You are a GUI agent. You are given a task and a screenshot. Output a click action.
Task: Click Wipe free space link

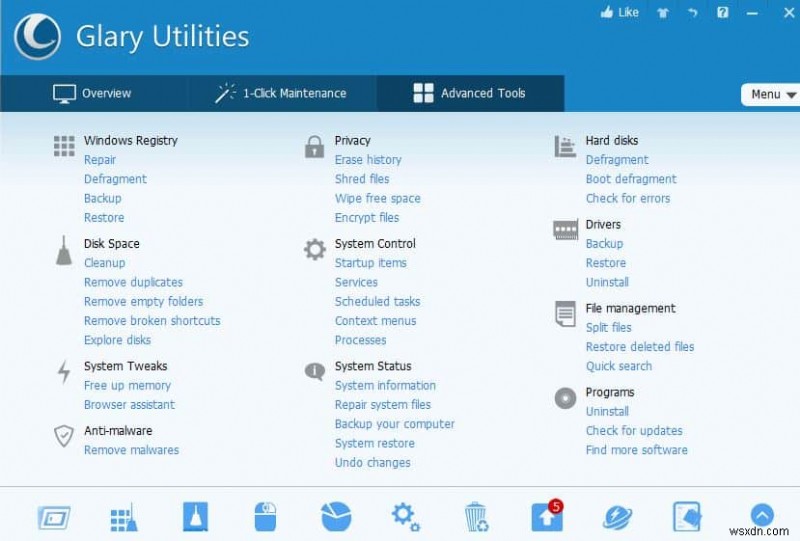click(378, 199)
